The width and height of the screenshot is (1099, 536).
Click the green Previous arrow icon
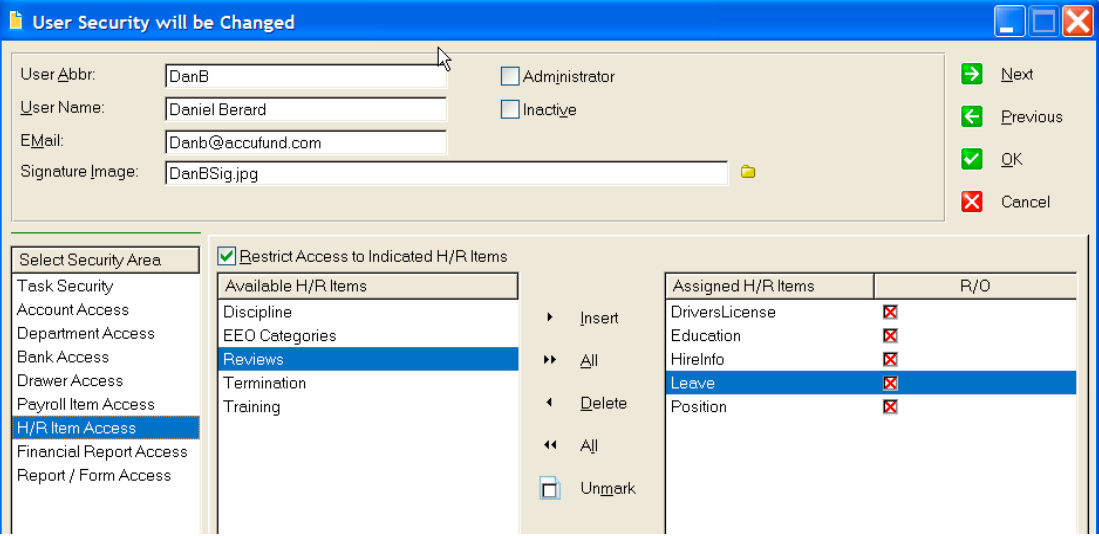pyautogui.click(x=971, y=116)
